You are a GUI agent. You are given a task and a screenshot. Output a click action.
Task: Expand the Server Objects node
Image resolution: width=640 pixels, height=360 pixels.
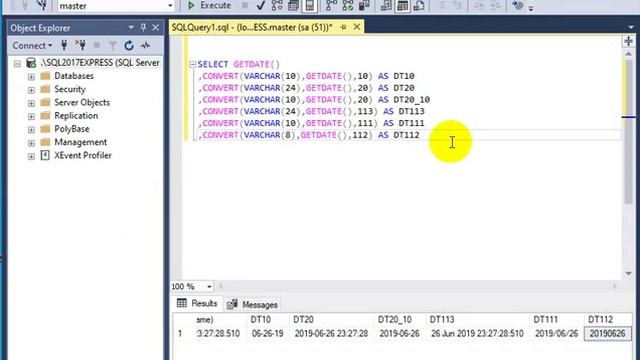point(31,103)
